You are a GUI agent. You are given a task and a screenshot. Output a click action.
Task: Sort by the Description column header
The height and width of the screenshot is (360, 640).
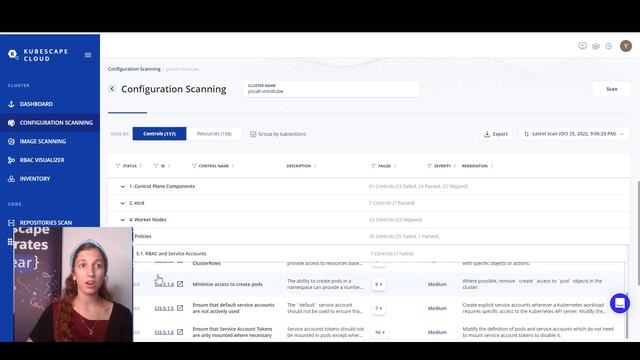click(301, 166)
